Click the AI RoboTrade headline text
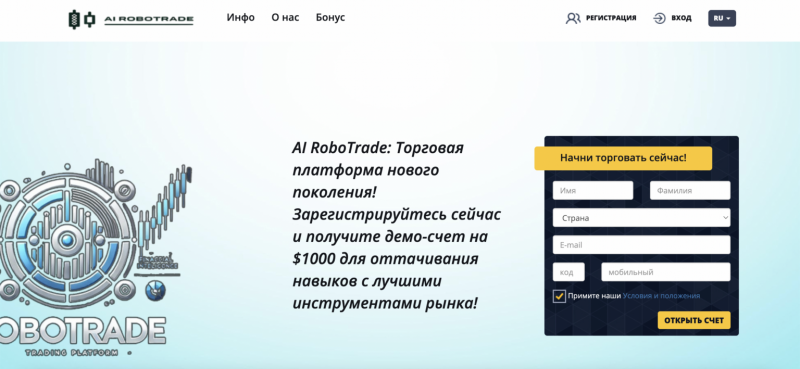 [396, 226]
